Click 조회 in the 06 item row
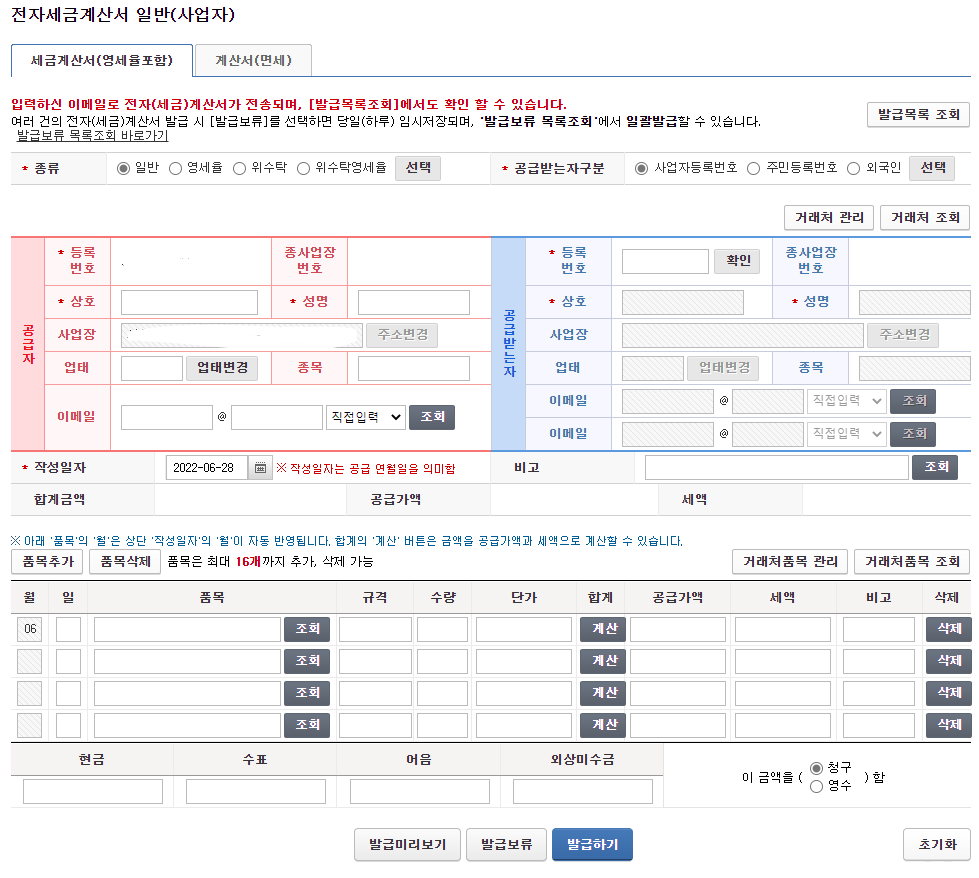The height and width of the screenshot is (878, 979). (x=307, y=629)
